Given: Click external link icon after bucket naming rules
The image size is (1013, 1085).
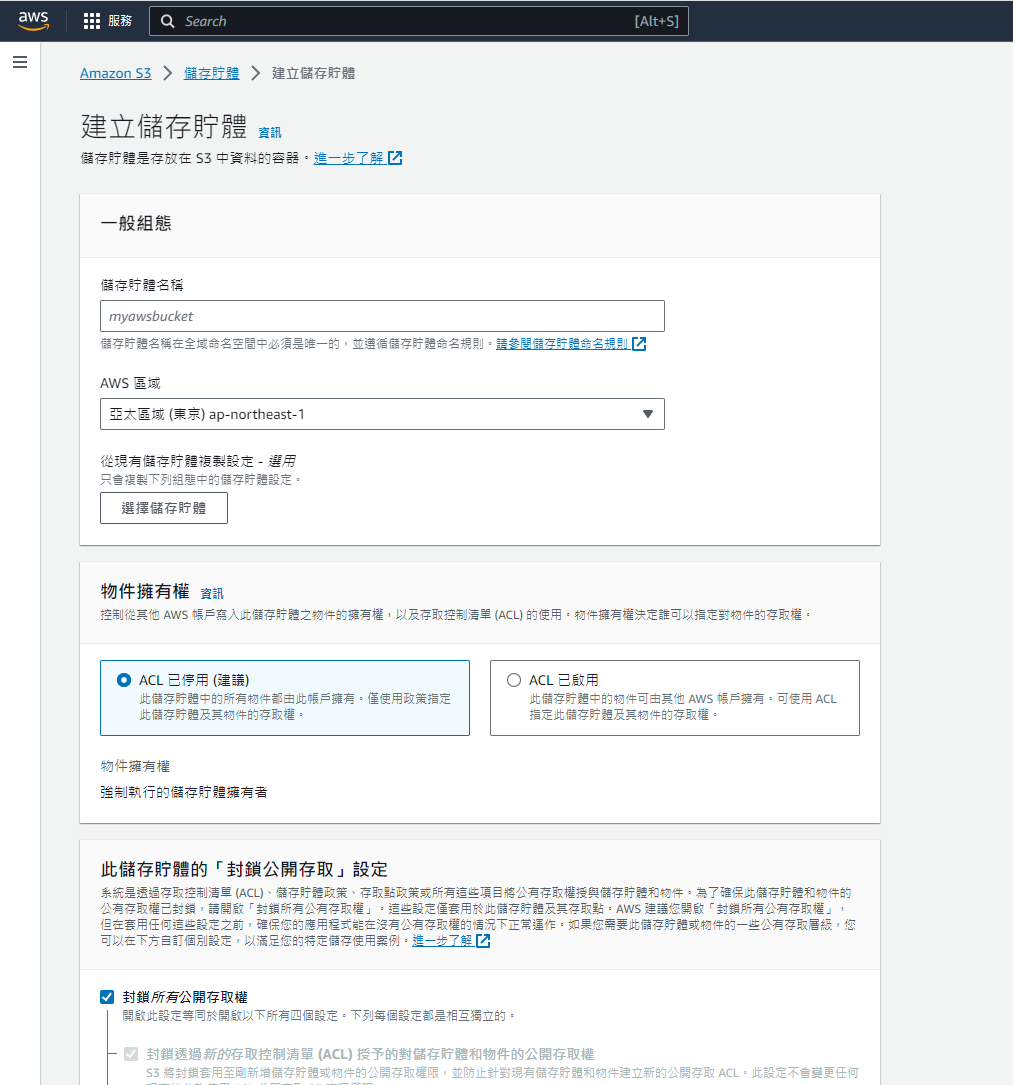Looking at the screenshot, I should (x=639, y=344).
